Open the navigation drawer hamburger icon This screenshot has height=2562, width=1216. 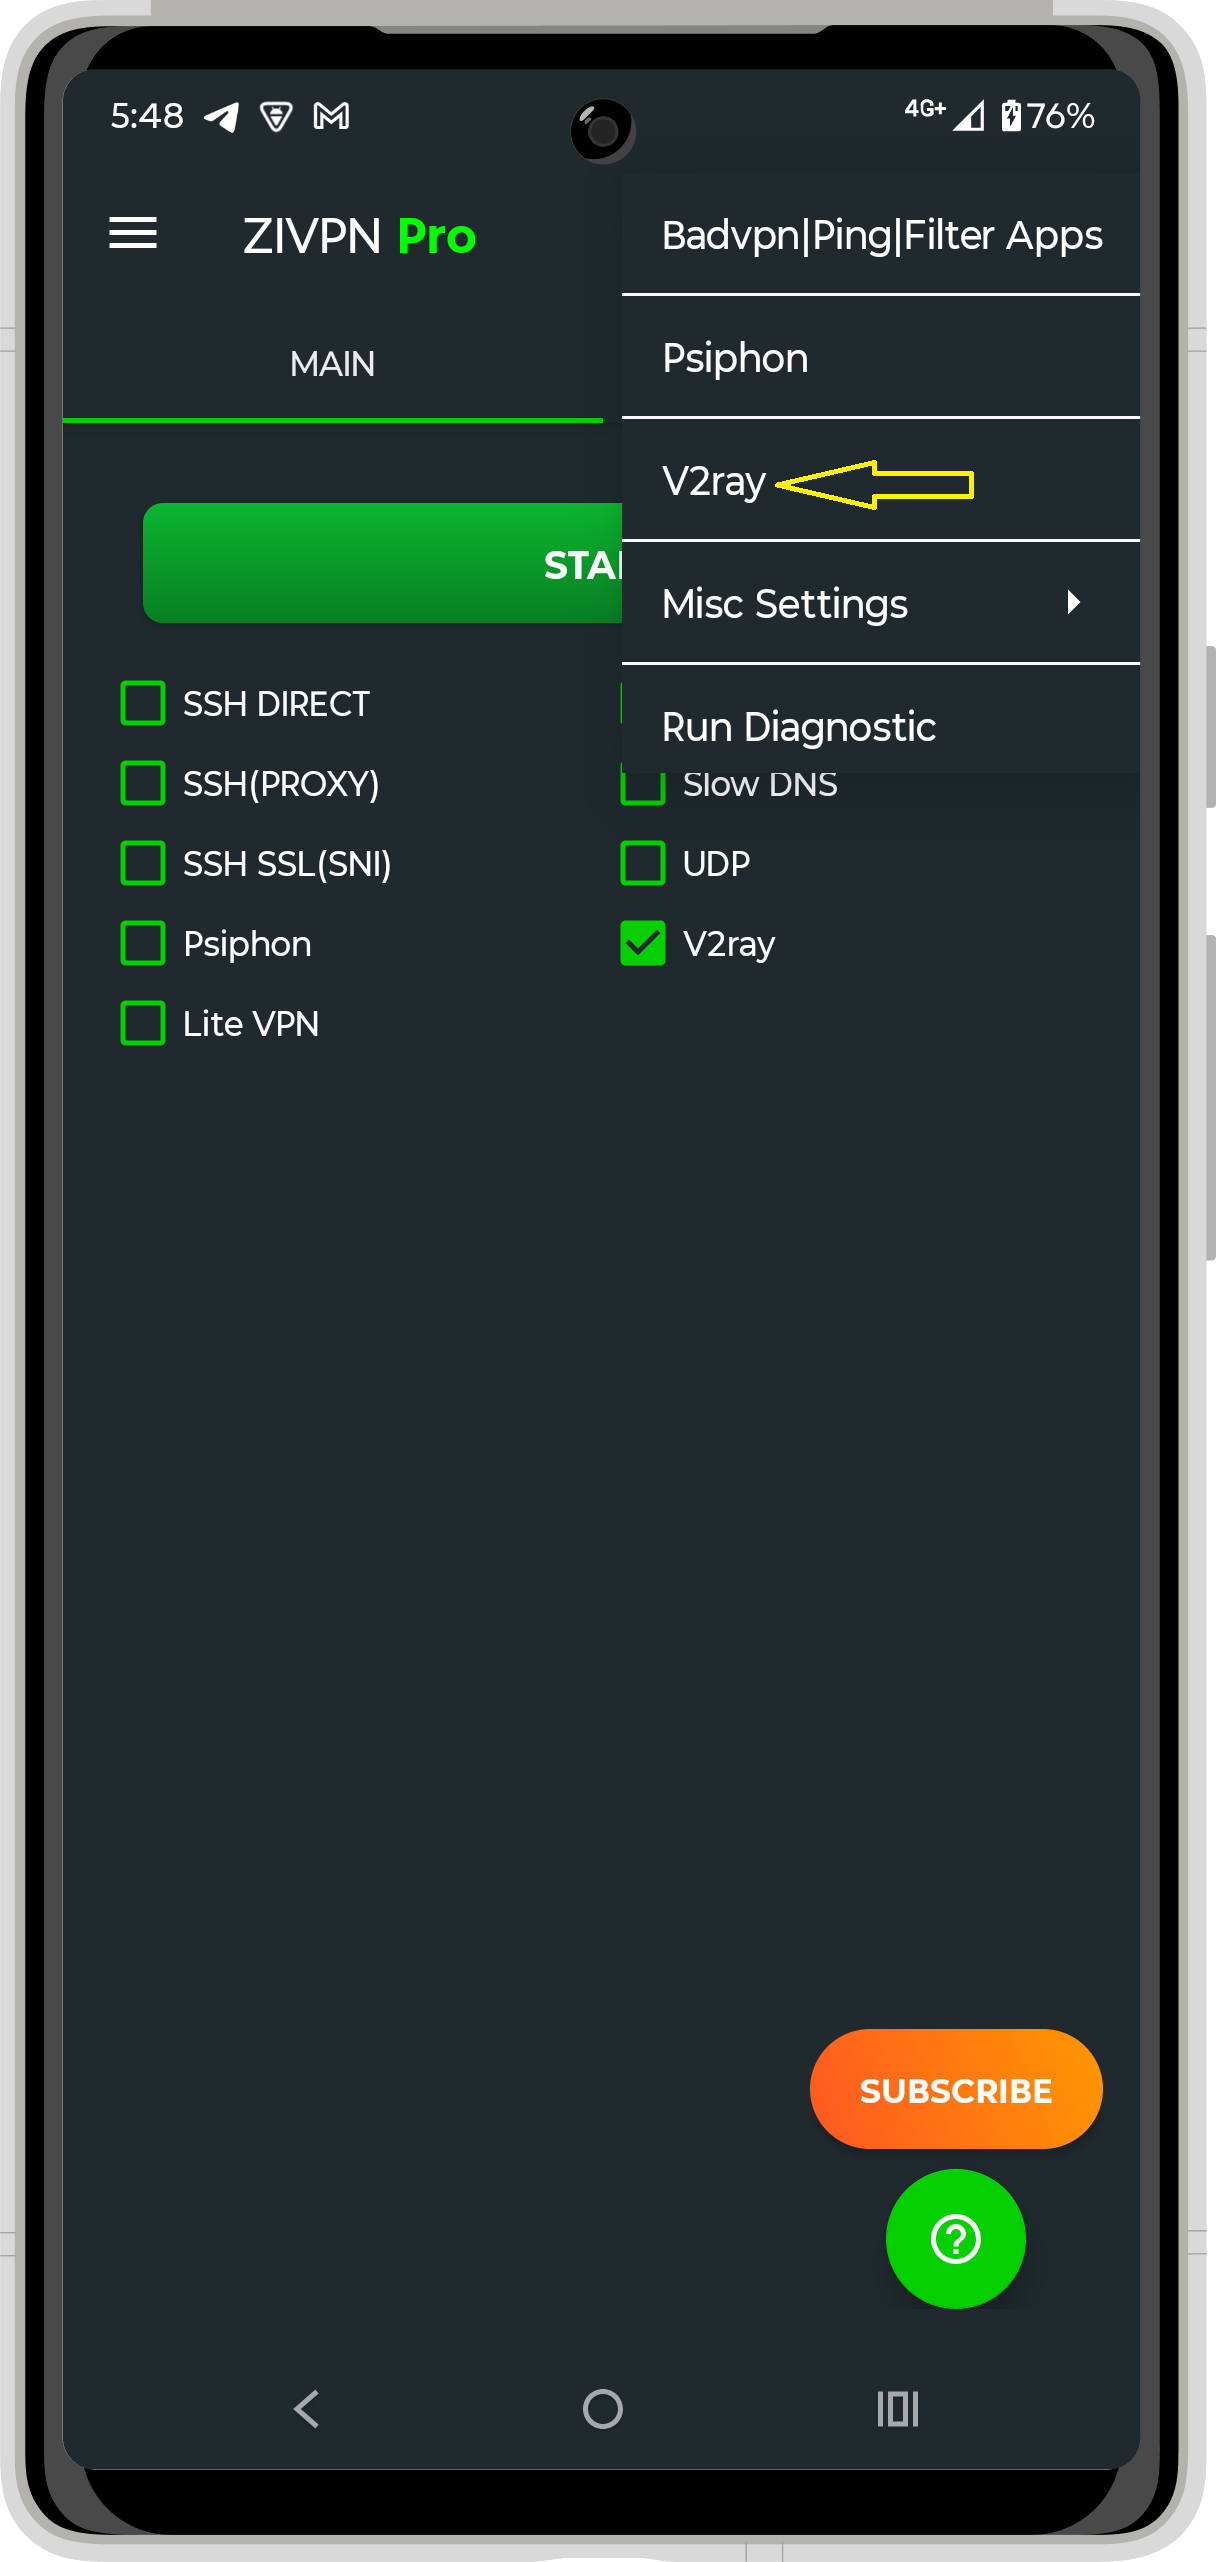pyautogui.click(x=133, y=234)
